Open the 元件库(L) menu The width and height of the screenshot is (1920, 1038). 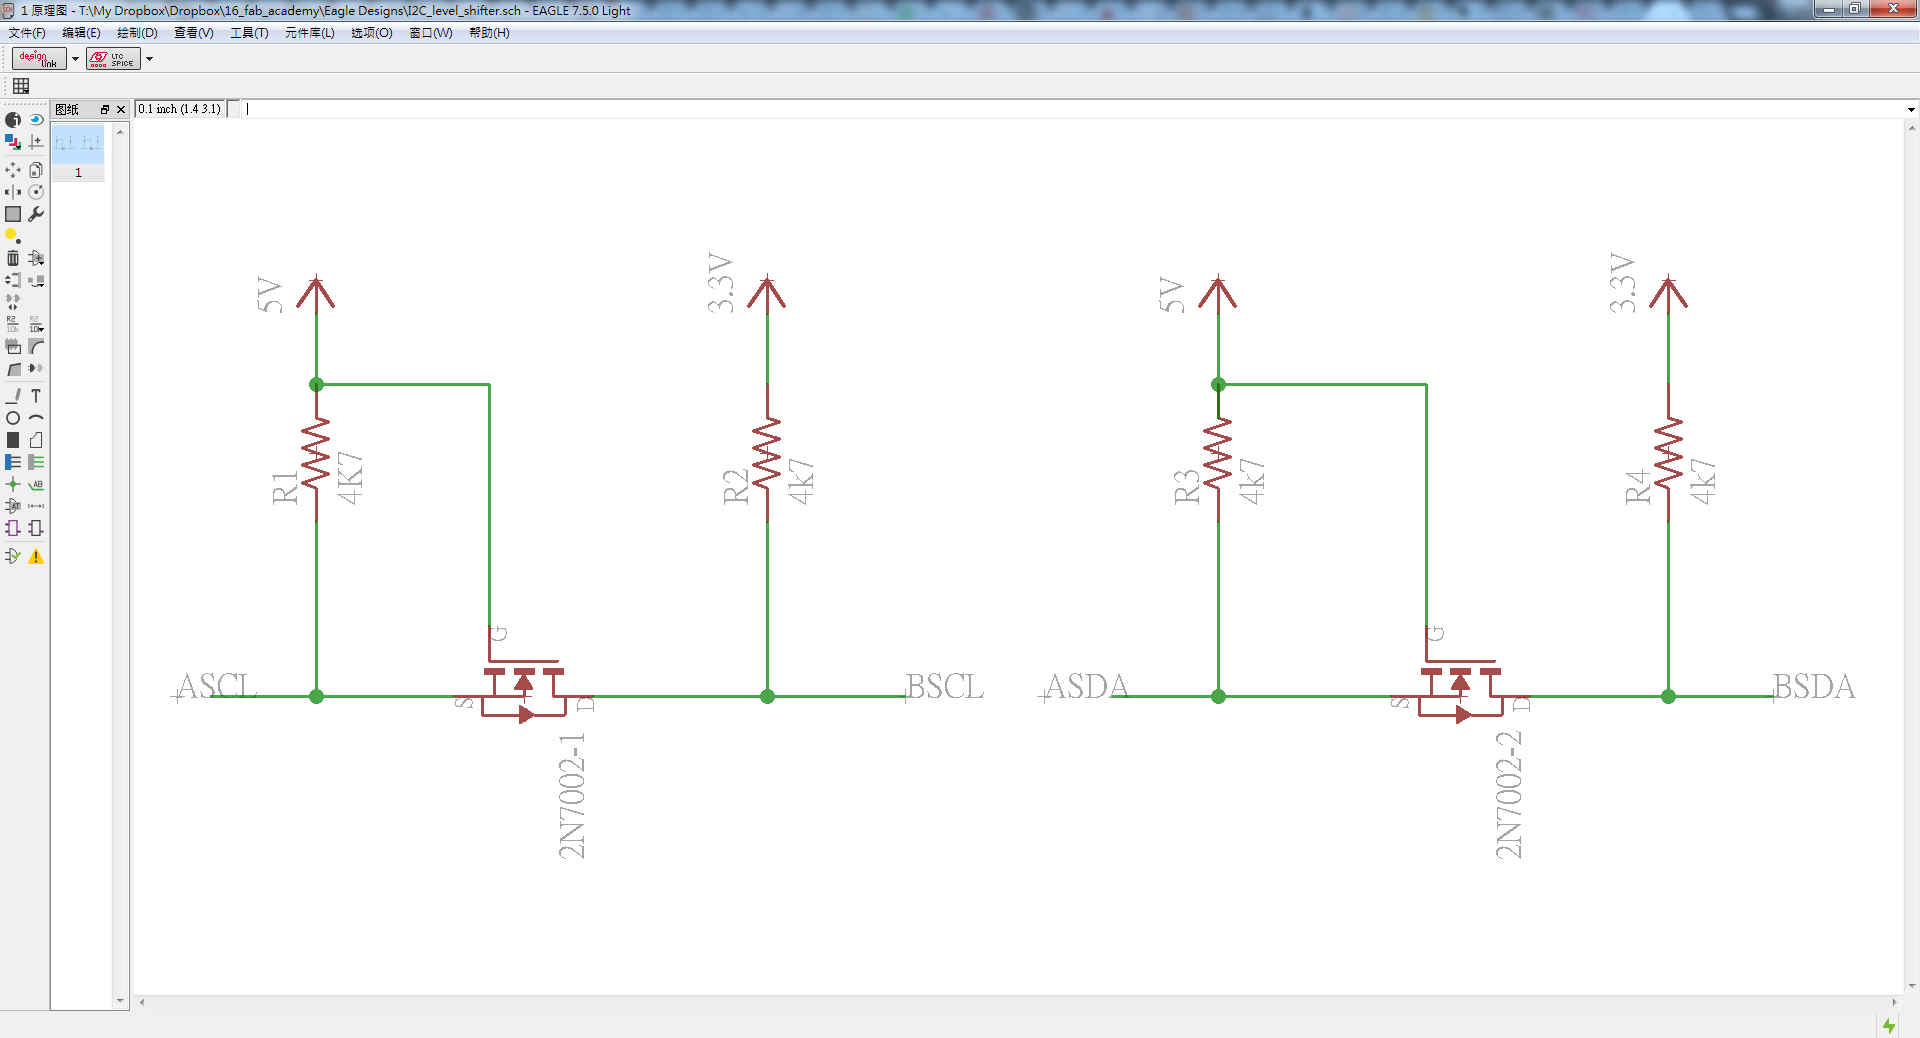point(310,33)
